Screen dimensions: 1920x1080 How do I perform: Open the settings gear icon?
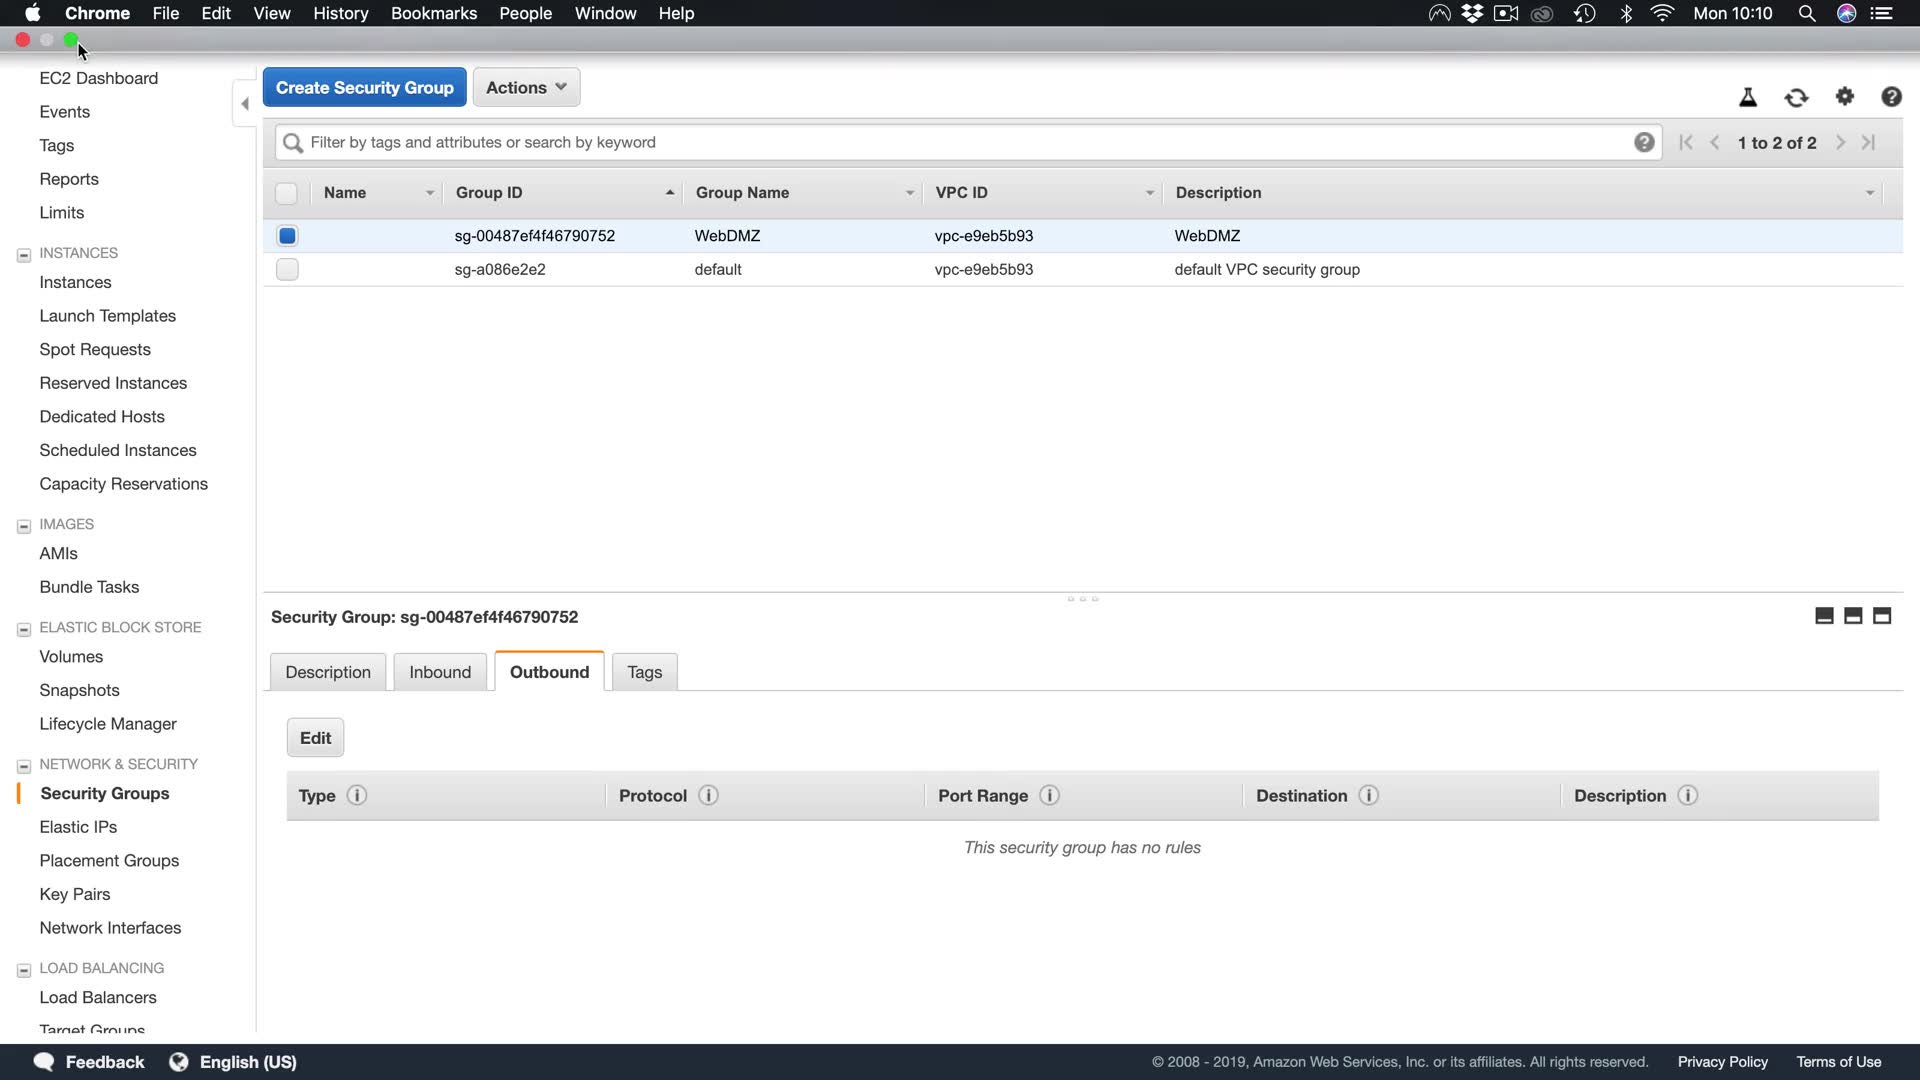pos(1845,96)
